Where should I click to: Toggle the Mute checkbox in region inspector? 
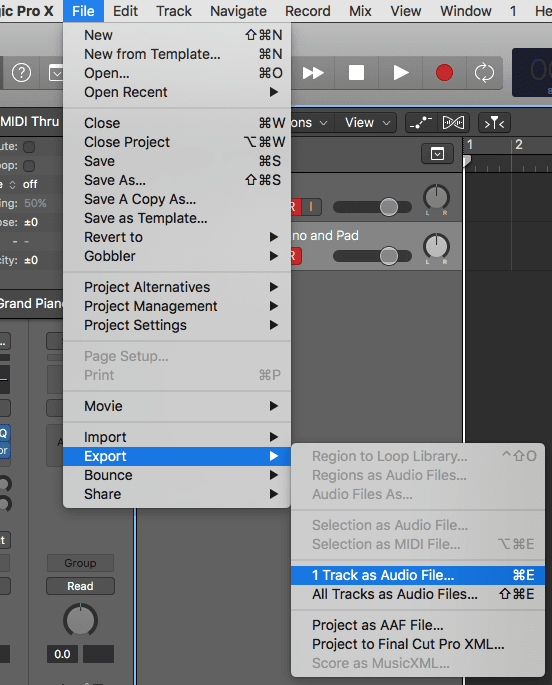(29, 147)
